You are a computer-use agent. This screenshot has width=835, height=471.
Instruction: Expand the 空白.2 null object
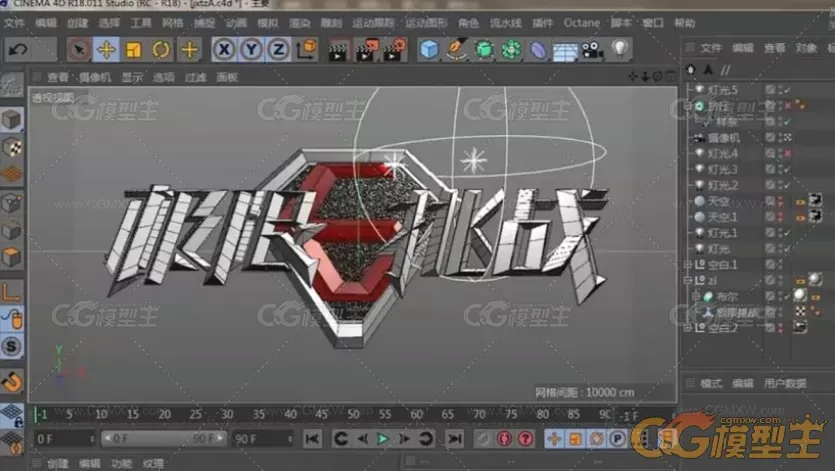click(688, 328)
